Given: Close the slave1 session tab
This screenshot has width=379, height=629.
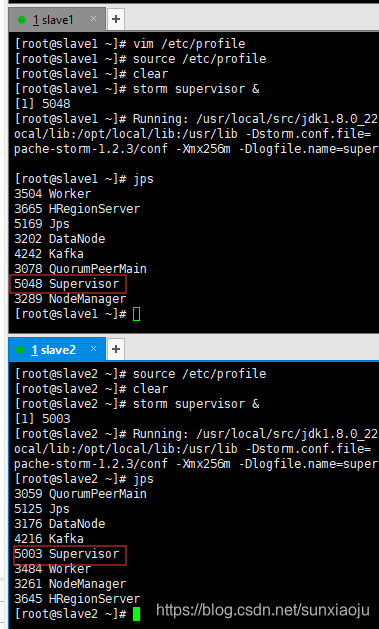Looking at the screenshot, I should pyautogui.click(x=93, y=18).
